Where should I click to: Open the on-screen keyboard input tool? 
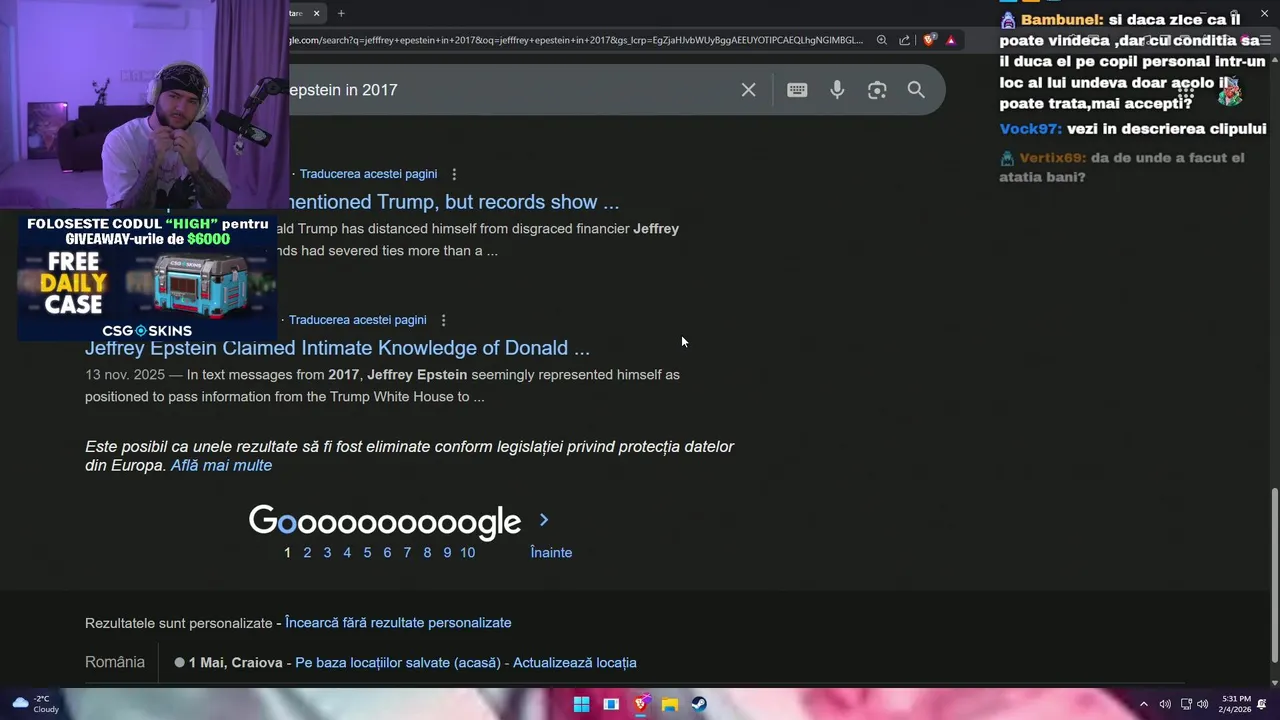tap(797, 90)
